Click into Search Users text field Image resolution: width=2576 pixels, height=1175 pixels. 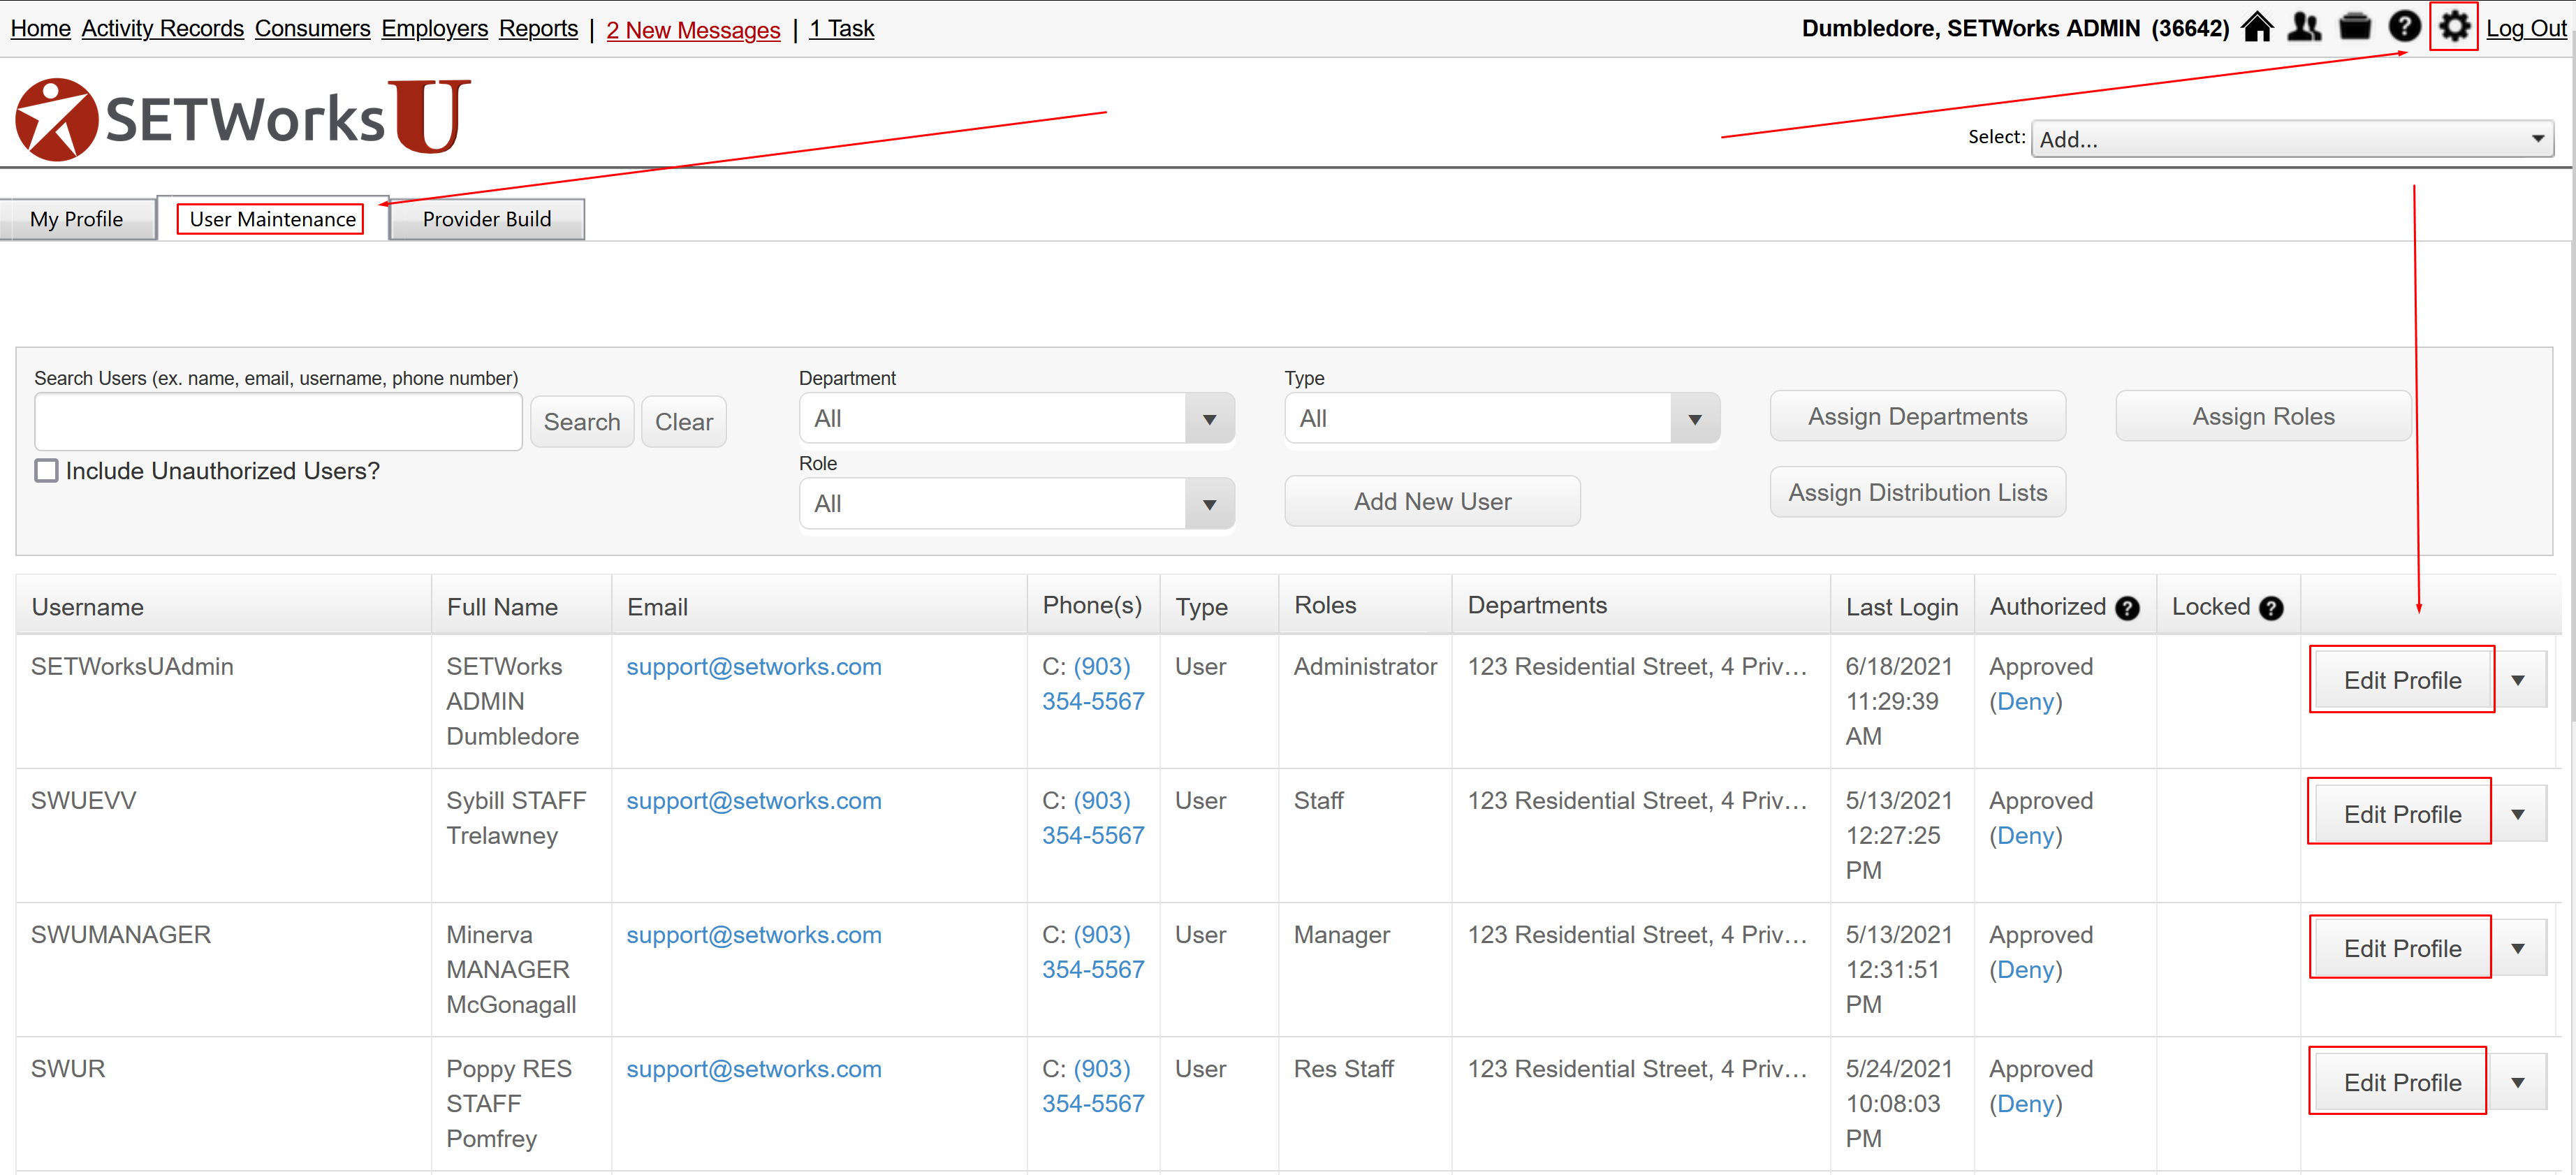click(x=278, y=422)
